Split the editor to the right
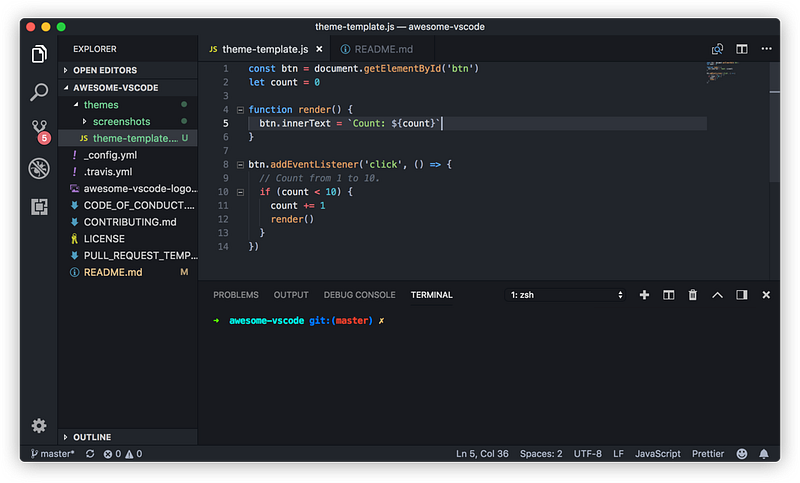The image size is (800, 483). [x=742, y=49]
